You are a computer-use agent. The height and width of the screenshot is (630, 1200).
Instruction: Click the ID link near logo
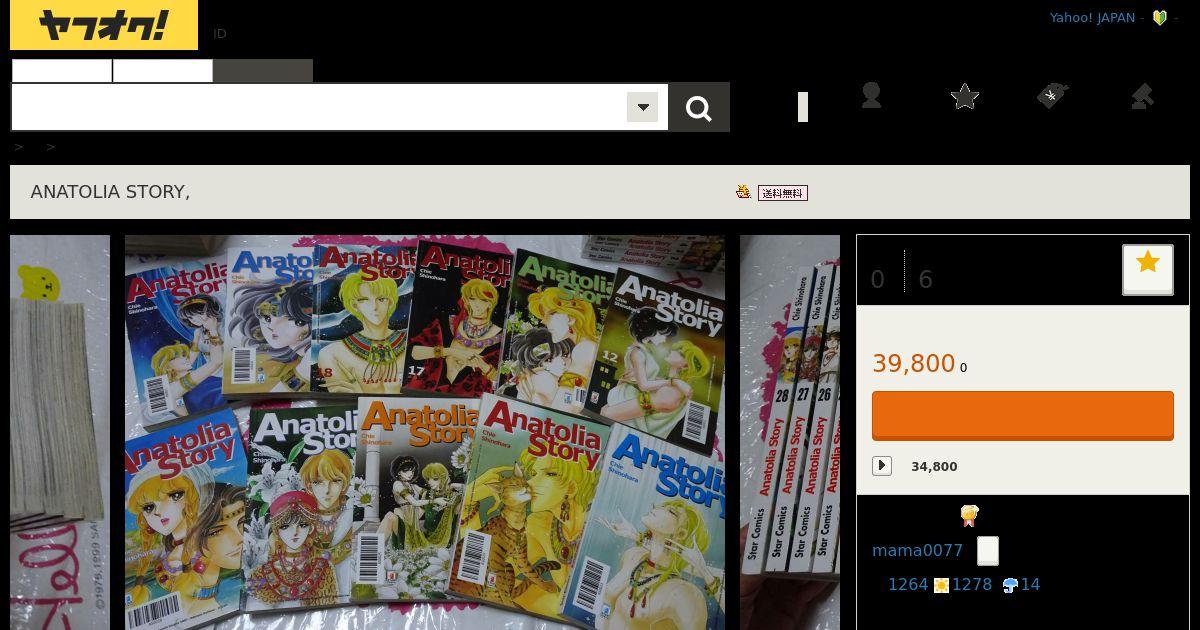(220, 33)
